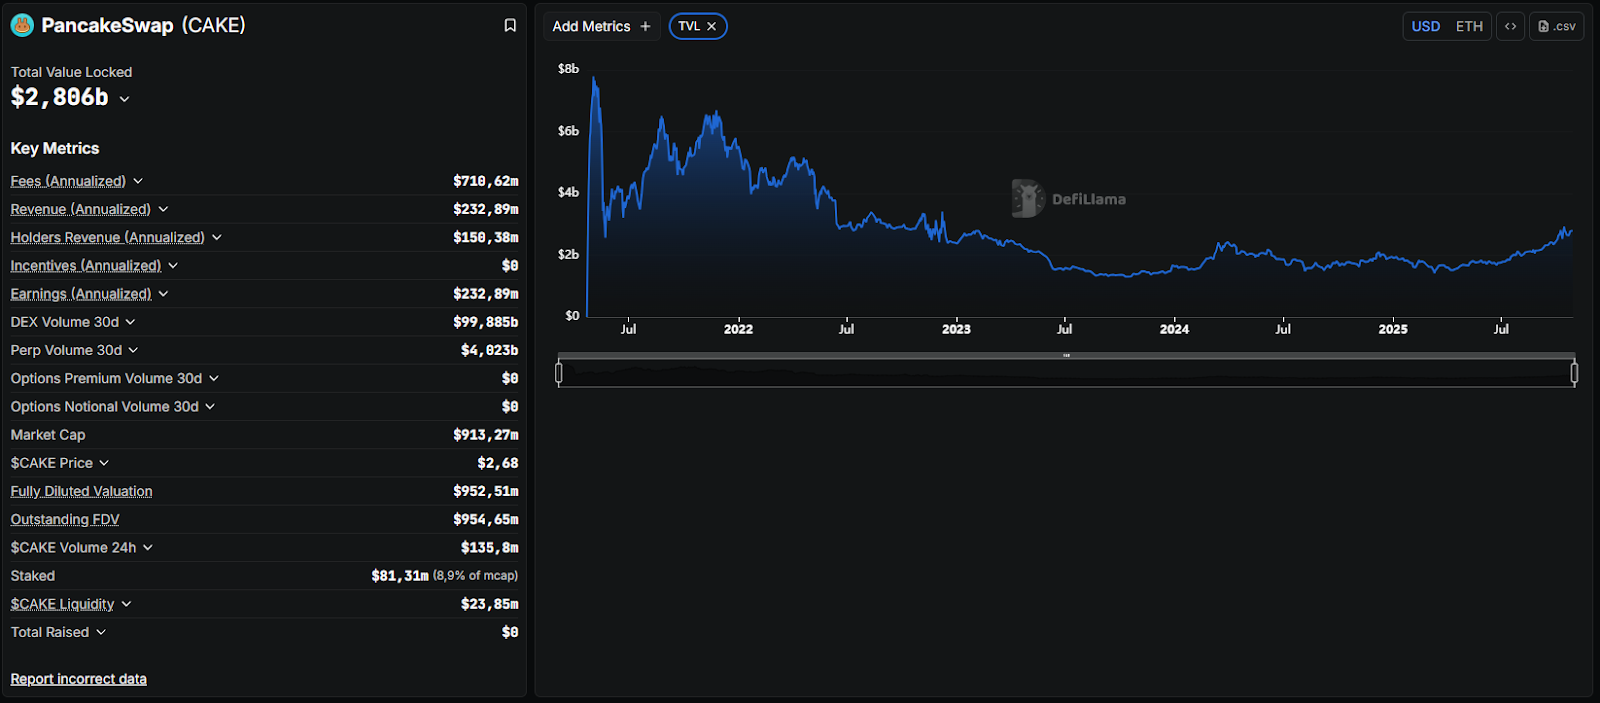Open the embed code icon button
Screen dimensions: 1600x703
click(1510, 26)
